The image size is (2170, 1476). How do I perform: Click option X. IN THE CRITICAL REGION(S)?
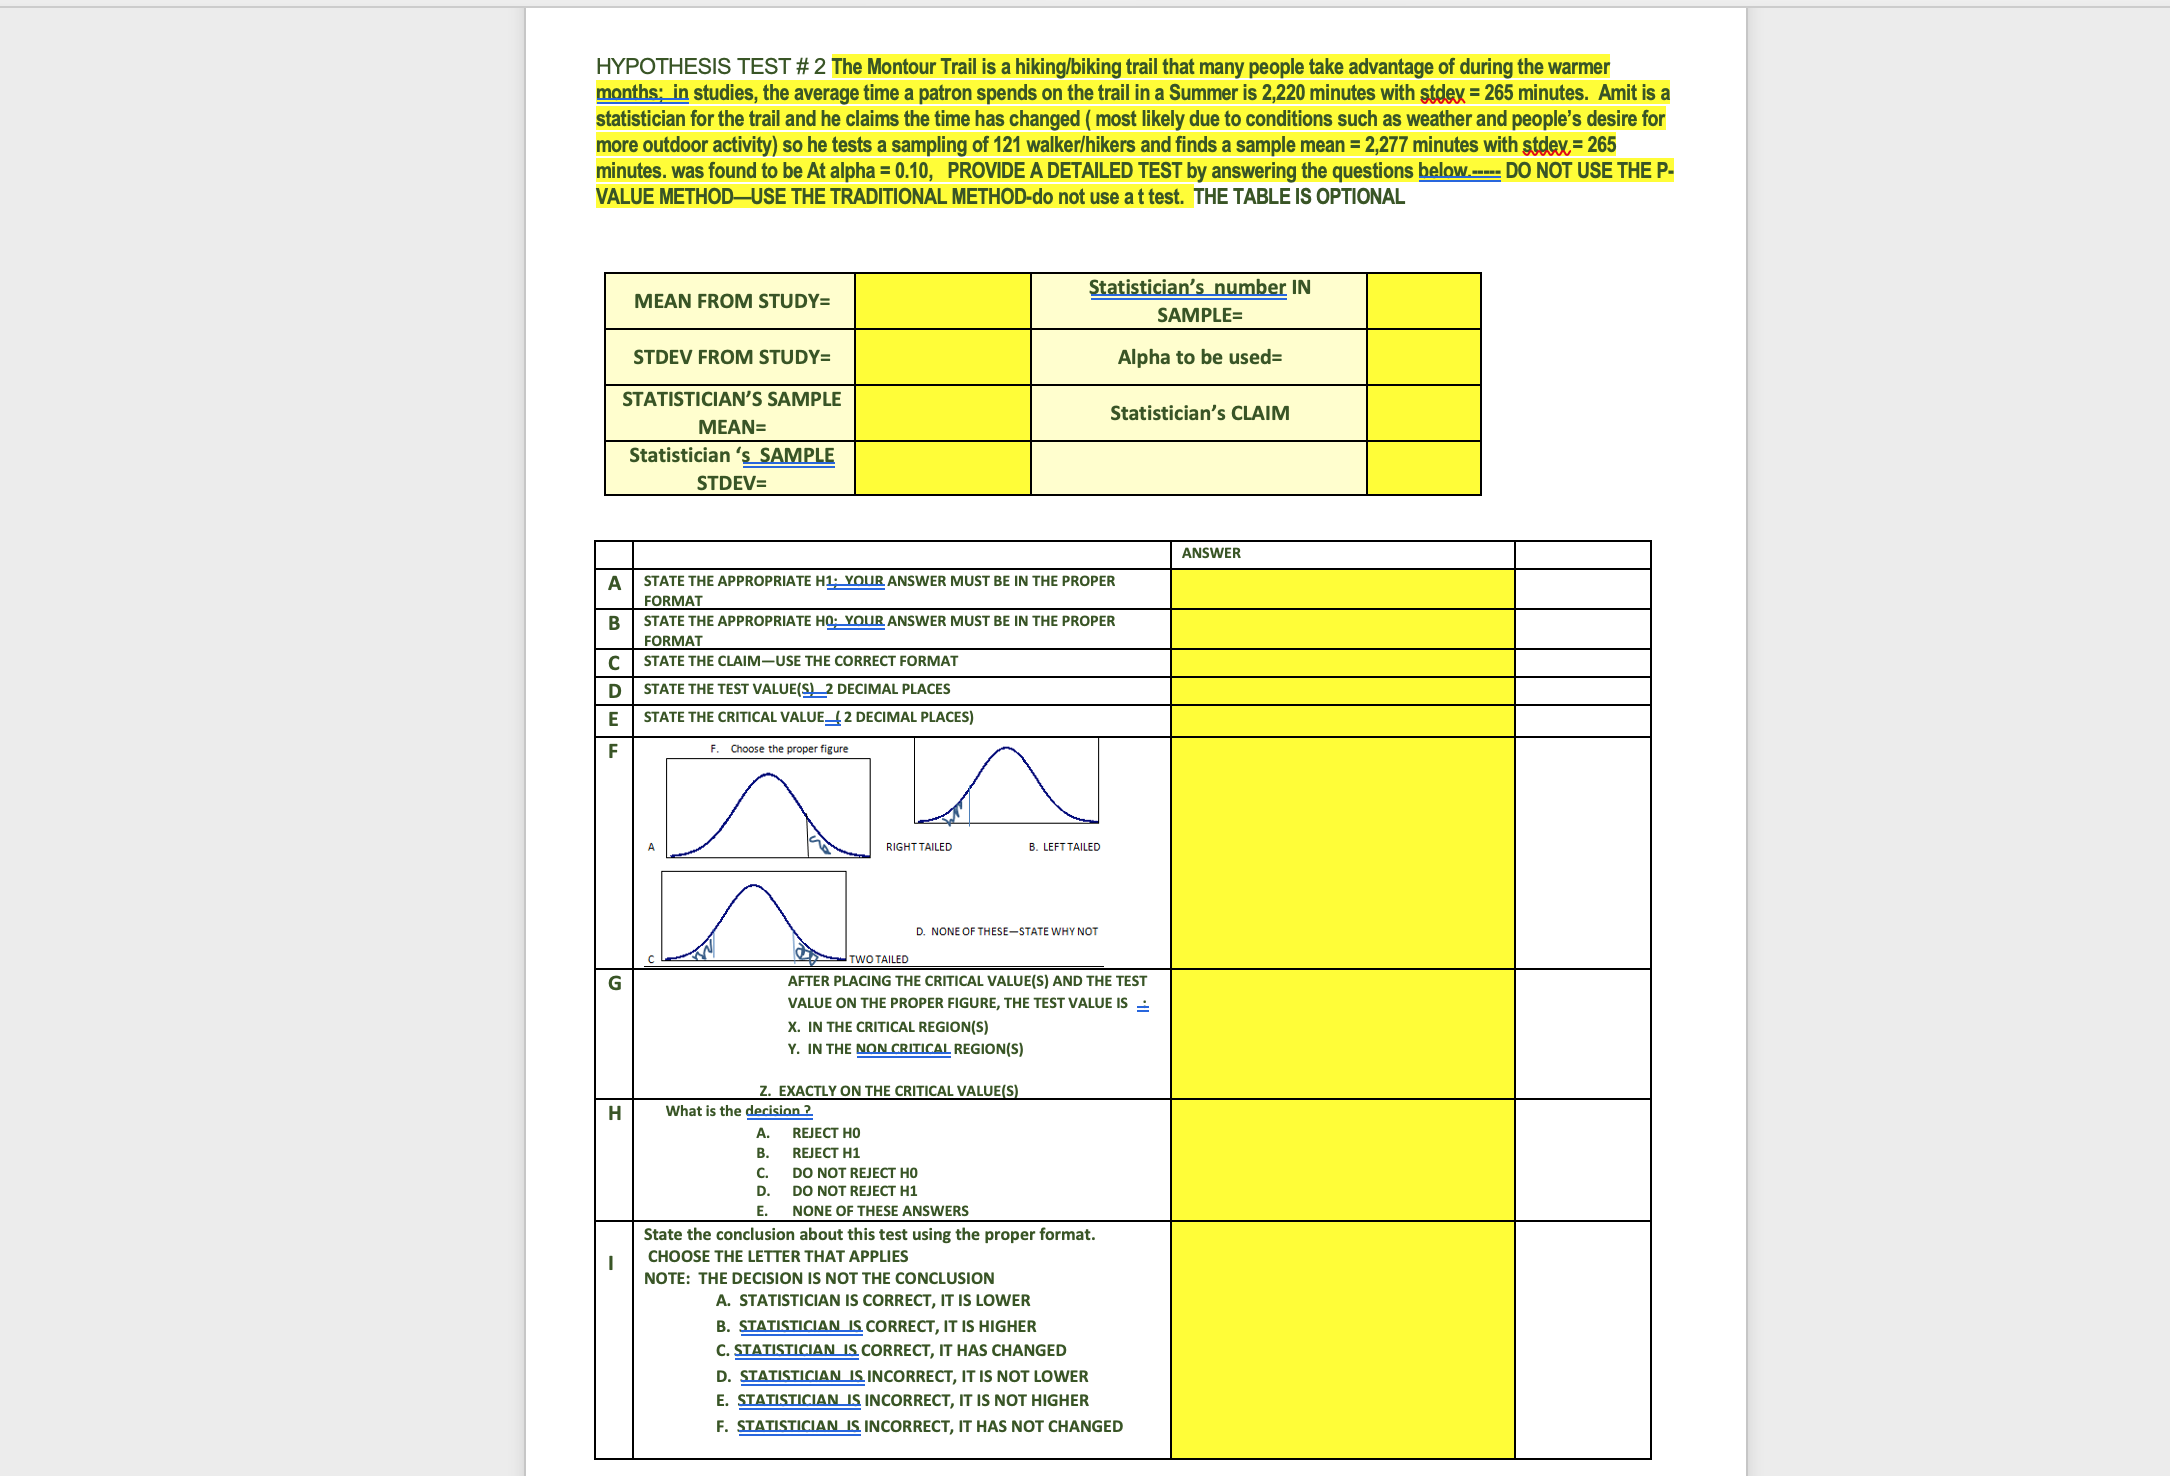[x=887, y=1027]
